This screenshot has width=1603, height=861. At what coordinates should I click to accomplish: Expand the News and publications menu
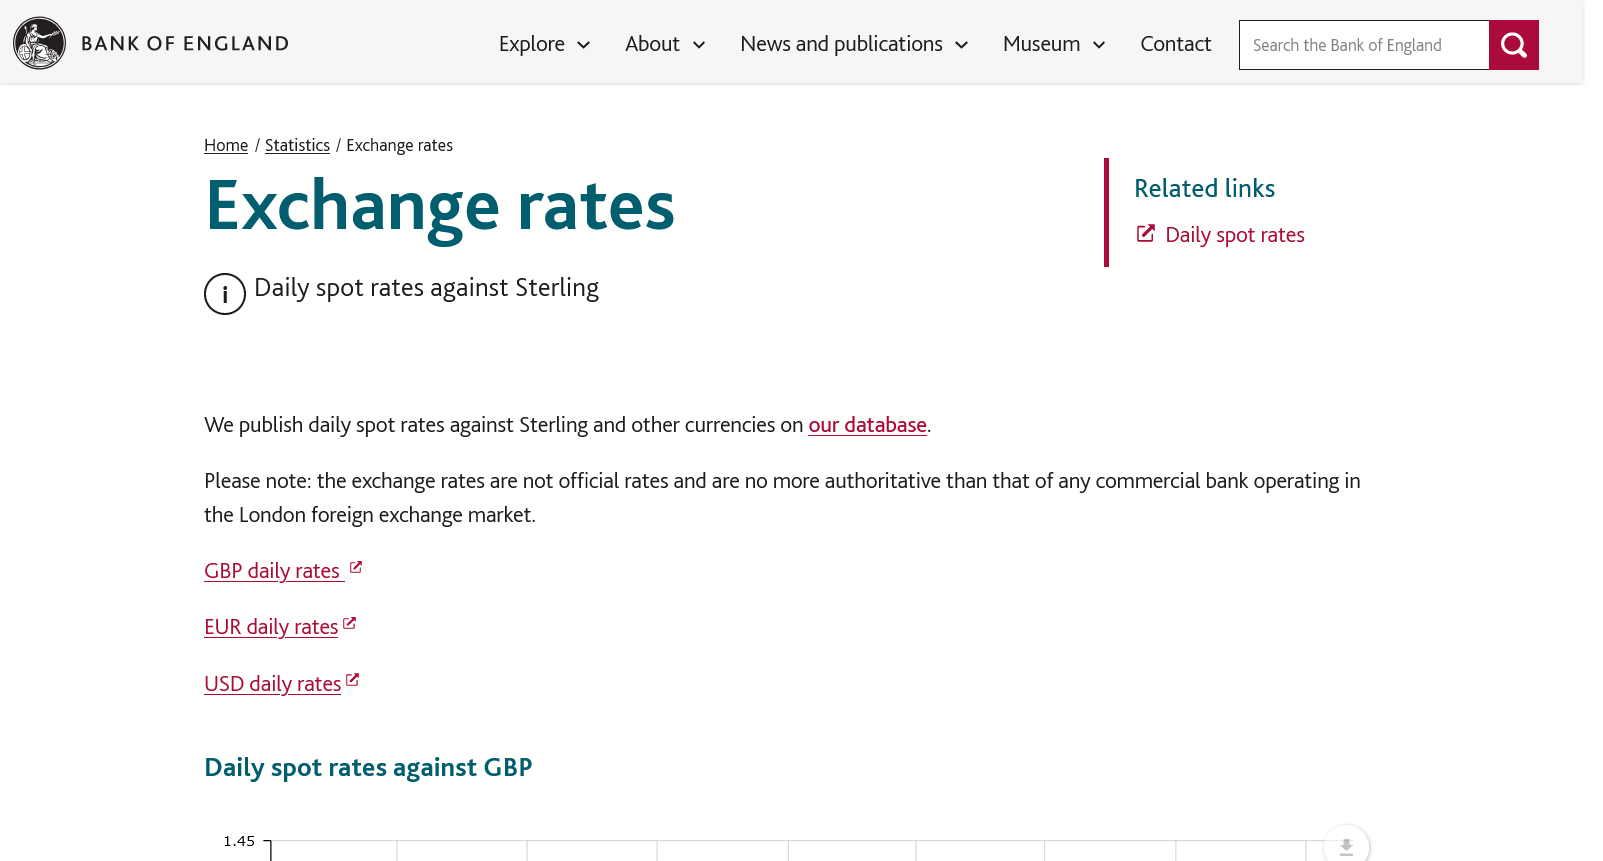tap(854, 44)
